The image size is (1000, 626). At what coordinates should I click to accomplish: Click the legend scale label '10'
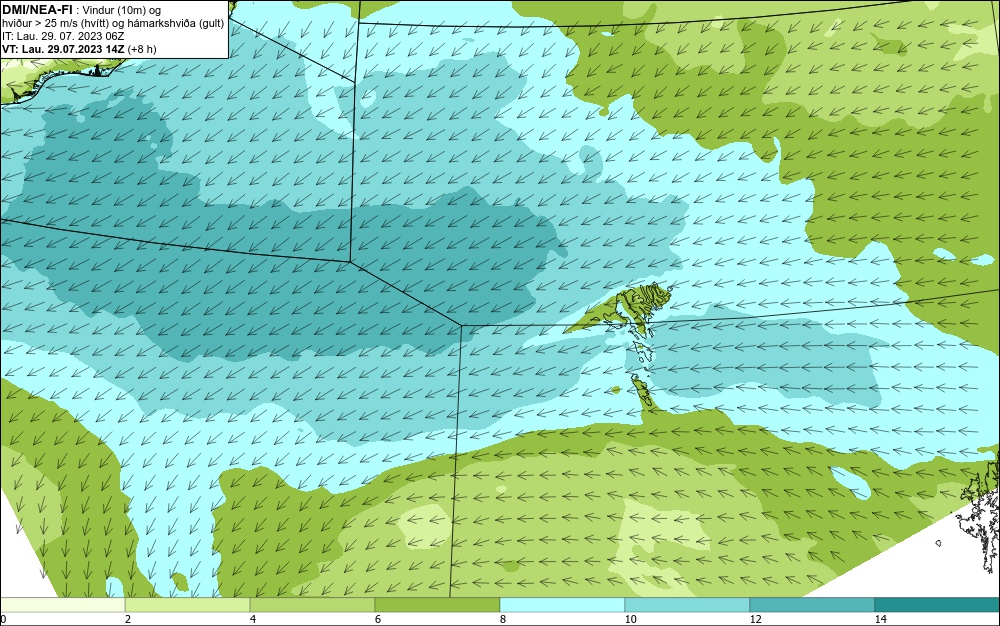[630, 619]
